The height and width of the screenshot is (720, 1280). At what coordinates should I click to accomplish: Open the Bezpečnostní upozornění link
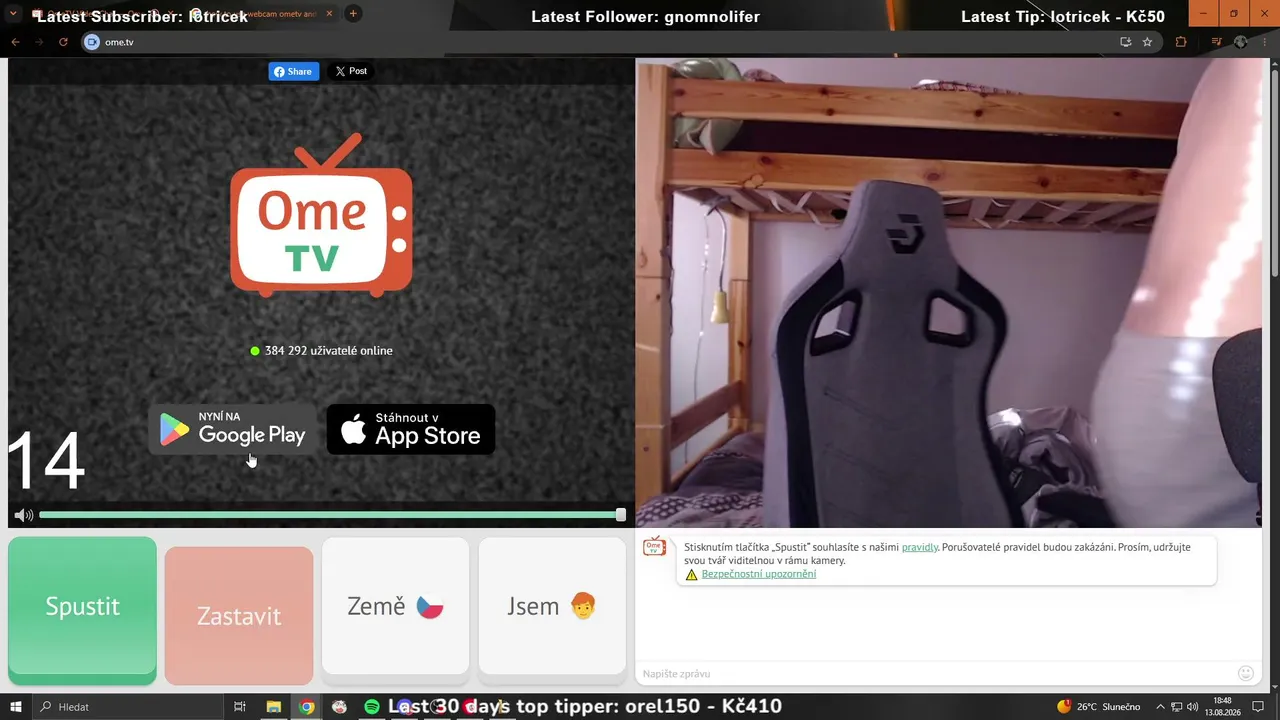(759, 574)
